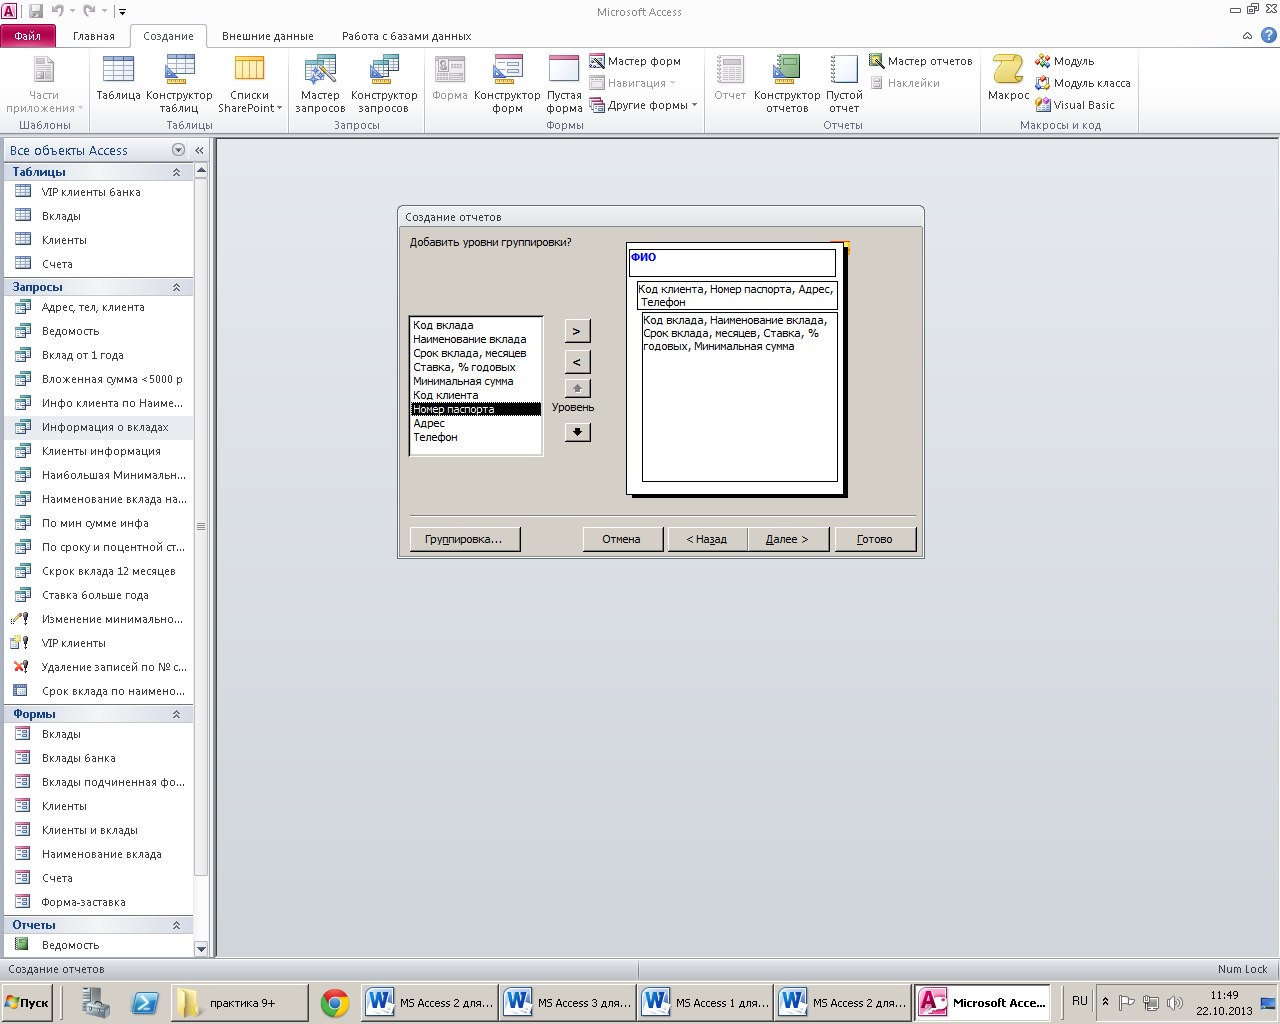Launch Мастер отчетов
The image size is (1280, 1024).
pos(921,61)
